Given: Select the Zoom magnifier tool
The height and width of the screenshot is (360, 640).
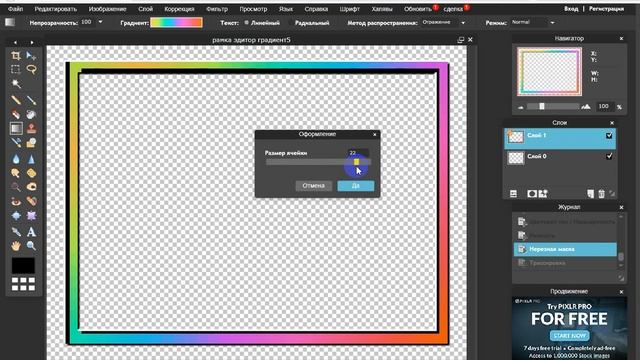Looking at the screenshot, I should pos(31,246).
